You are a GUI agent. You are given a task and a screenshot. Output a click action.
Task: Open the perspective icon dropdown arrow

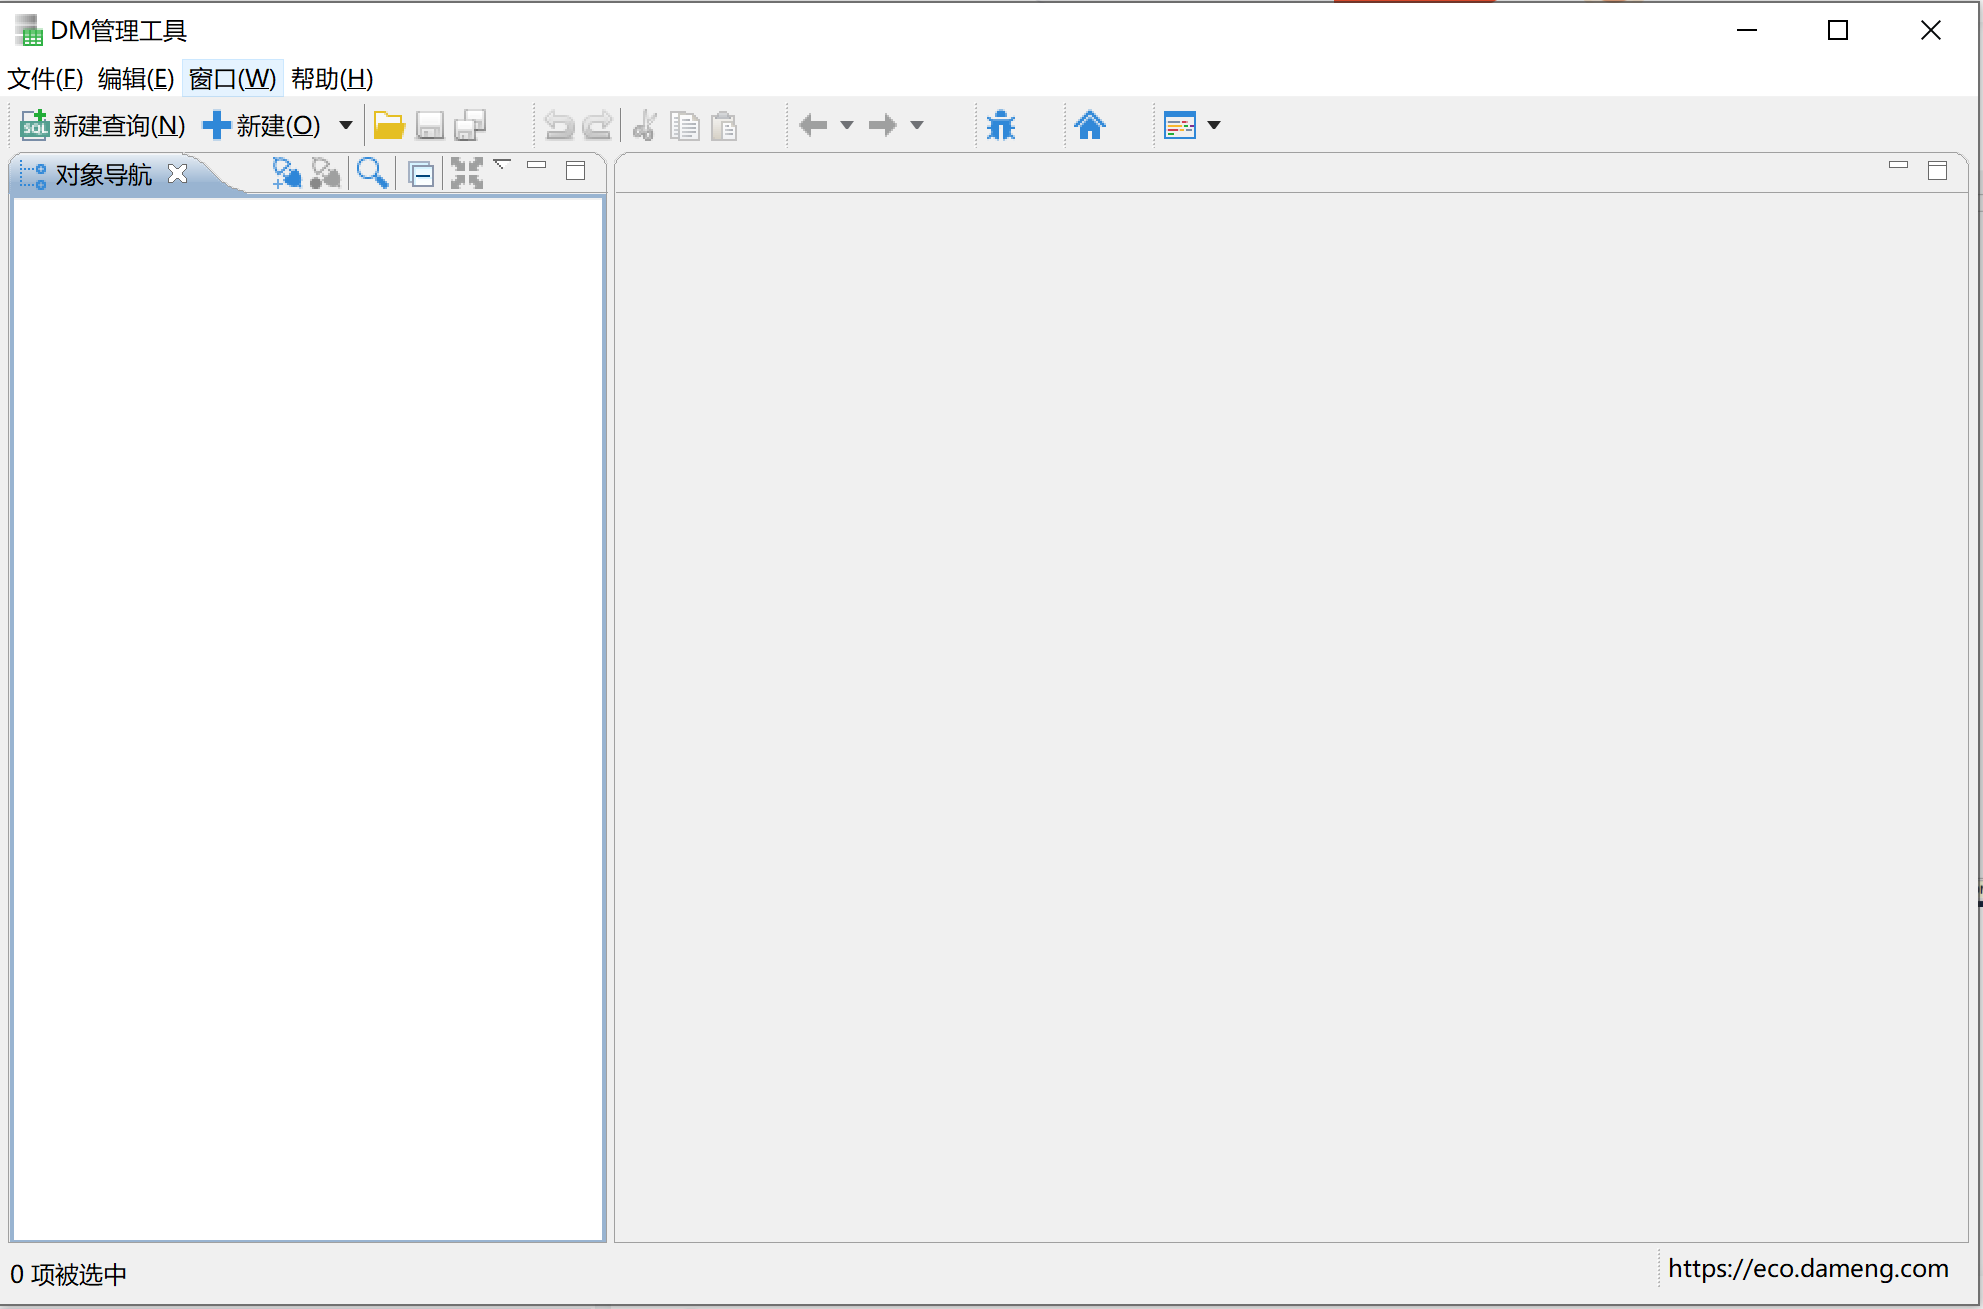click(x=1214, y=126)
